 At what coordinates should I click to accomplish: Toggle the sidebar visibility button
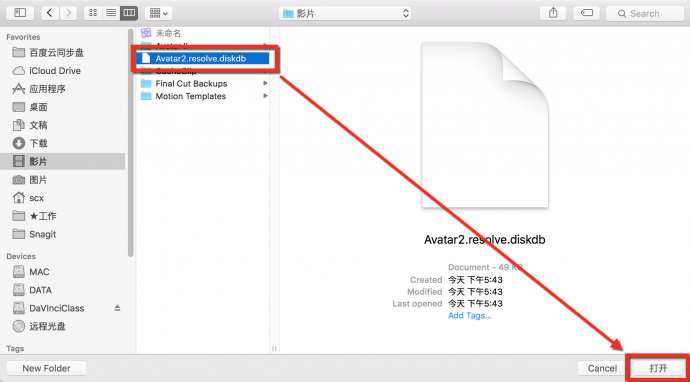tap(20, 13)
